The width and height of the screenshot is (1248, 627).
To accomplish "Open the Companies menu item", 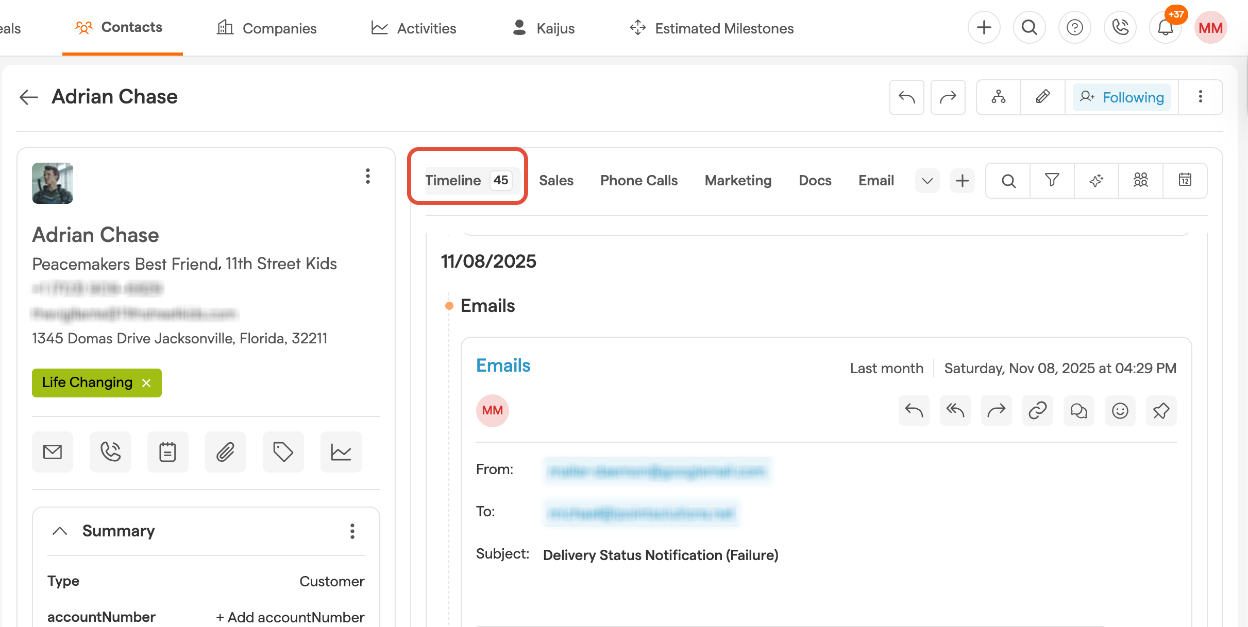I will click(x=267, y=28).
